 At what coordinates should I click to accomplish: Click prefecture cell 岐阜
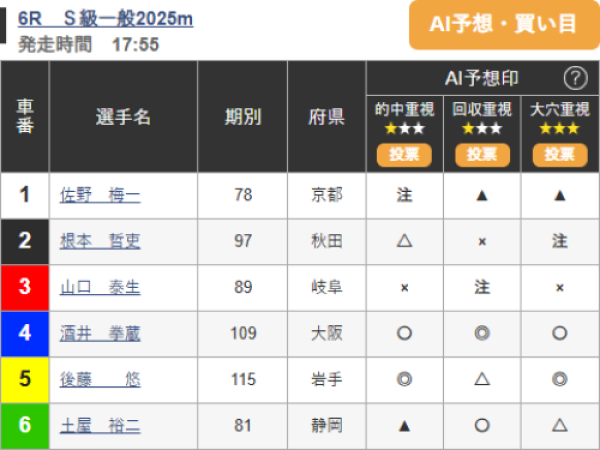pyautogui.click(x=327, y=287)
